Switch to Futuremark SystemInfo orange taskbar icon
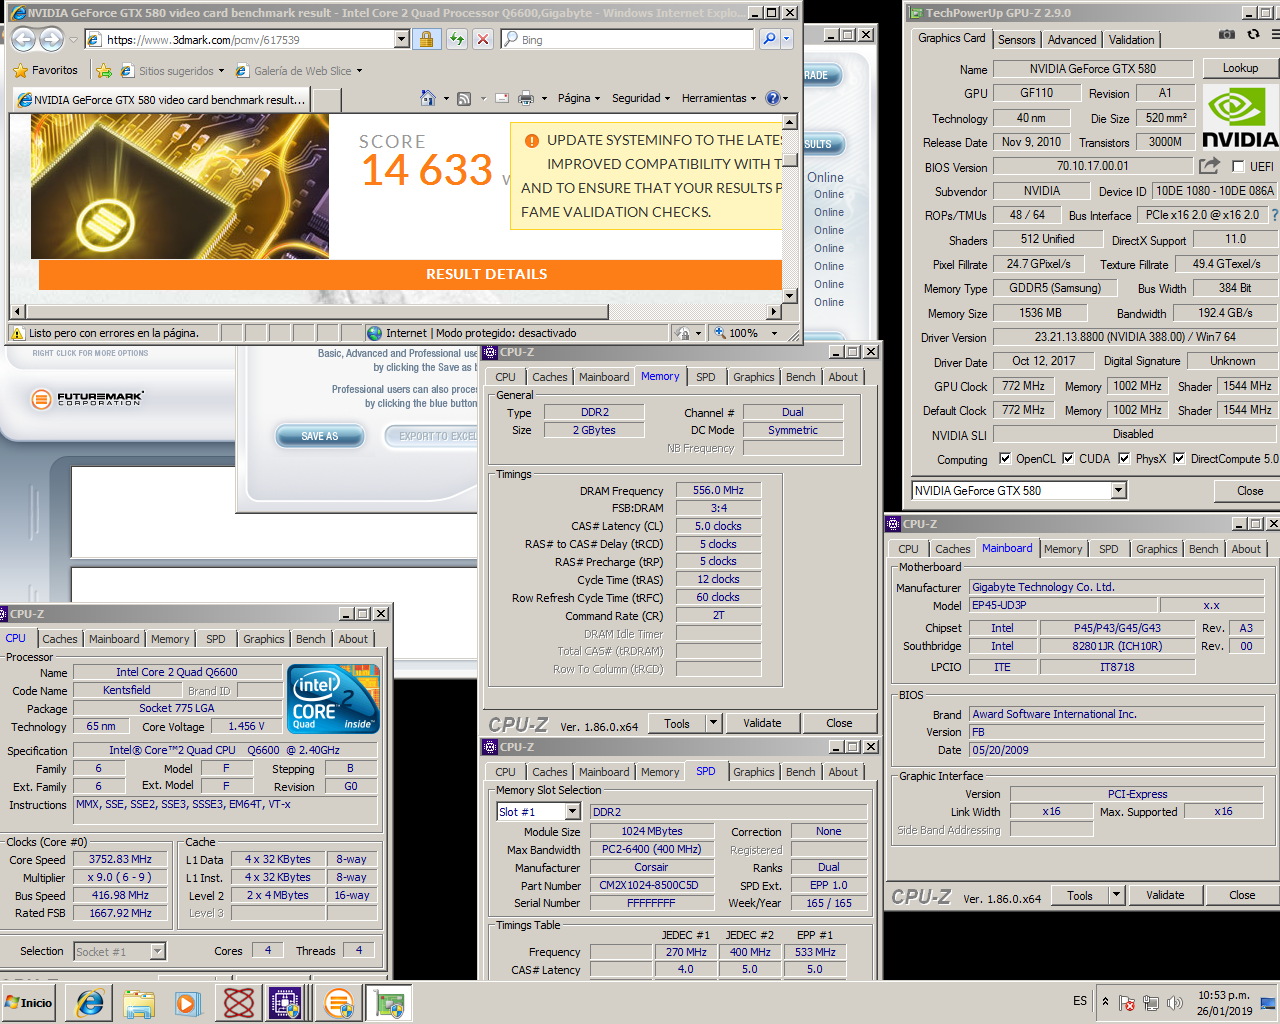This screenshot has width=1280, height=1024. (x=339, y=1003)
